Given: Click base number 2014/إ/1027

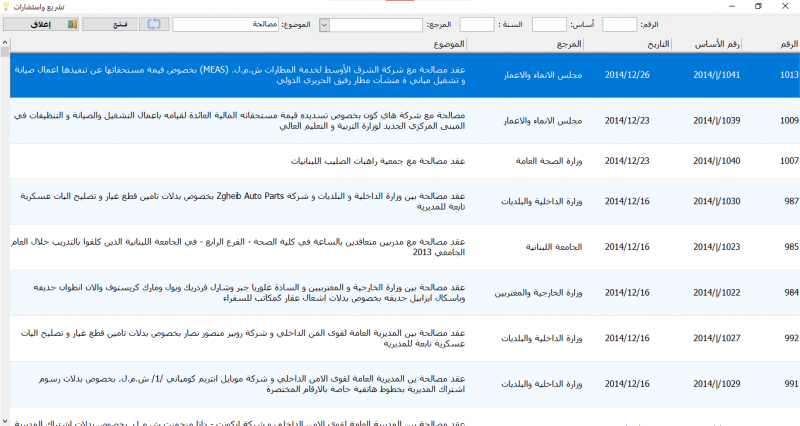Looking at the screenshot, I should 716,338.
